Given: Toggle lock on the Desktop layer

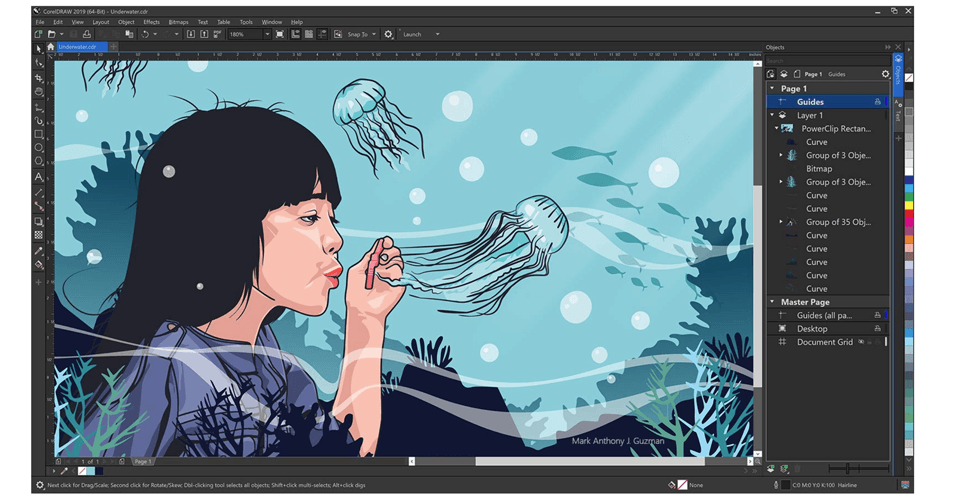Looking at the screenshot, I should coord(877,329).
